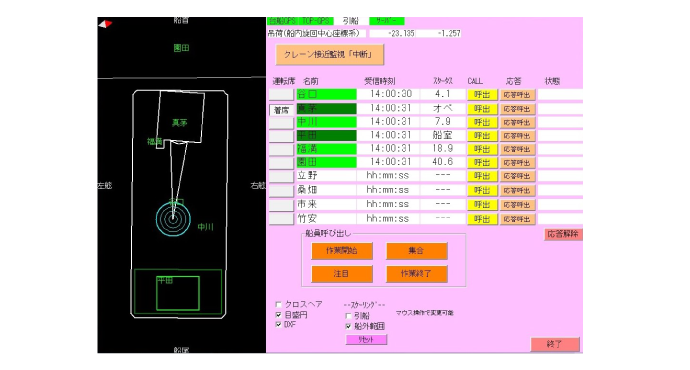
Task: Click the 引船 status indicator at the top
Action: click(351, 21)
